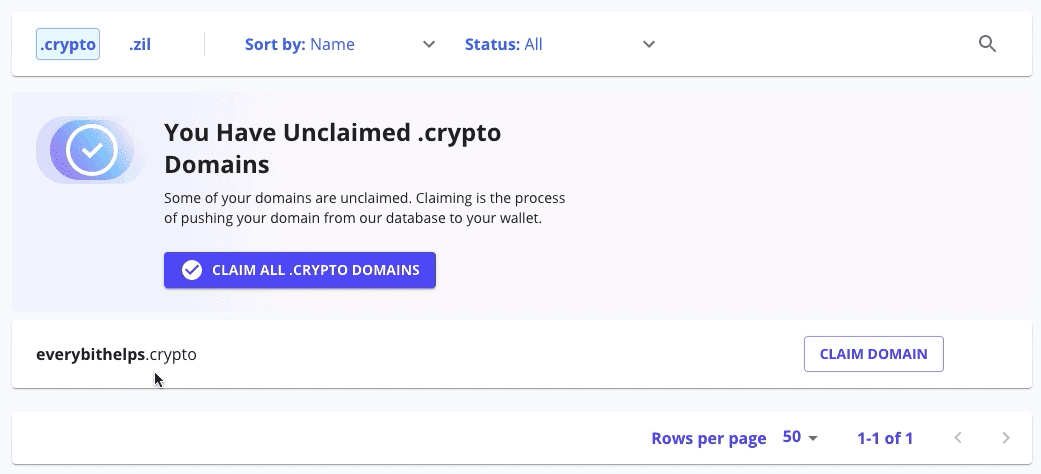Click the Rows per page label
Image resolution: width=1041 pixels, height=474 pixels.
click(x=708, y=438)
